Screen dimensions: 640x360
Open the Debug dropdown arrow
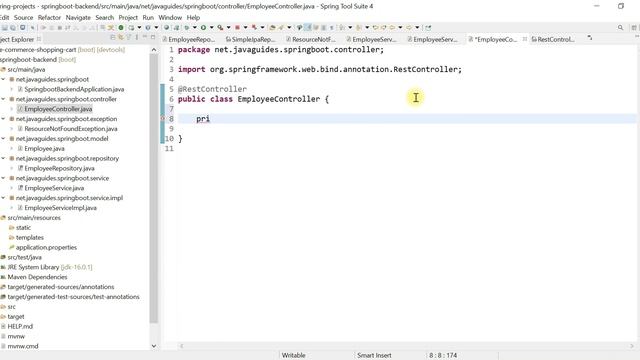pos(195,27)
